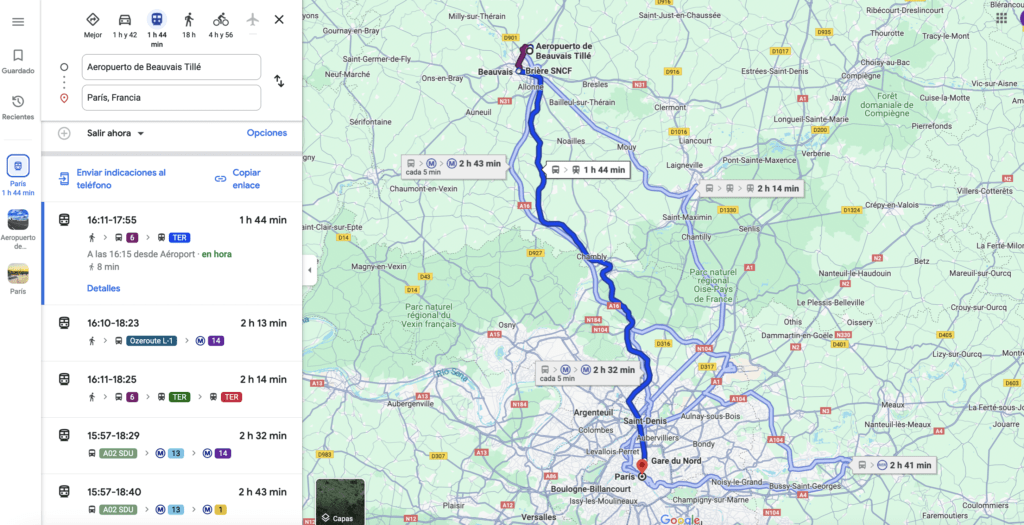Click the bus line 6 badge in the first route

point(132,237)
